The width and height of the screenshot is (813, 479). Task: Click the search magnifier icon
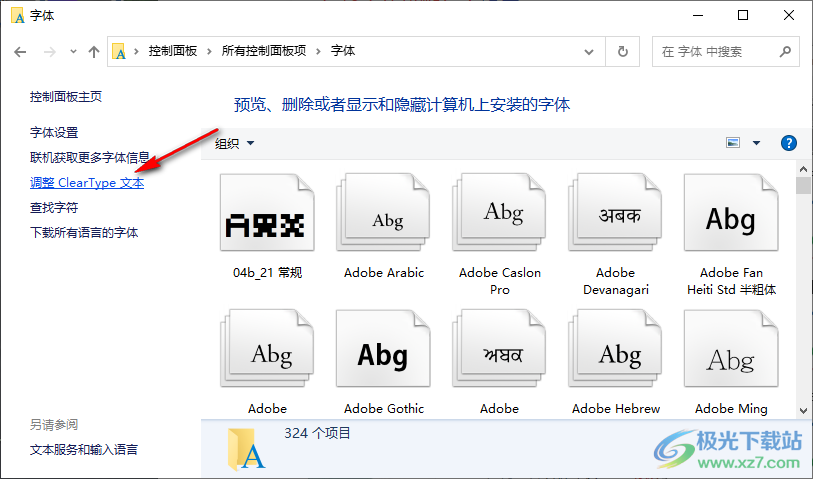click(x=786, y=51)
